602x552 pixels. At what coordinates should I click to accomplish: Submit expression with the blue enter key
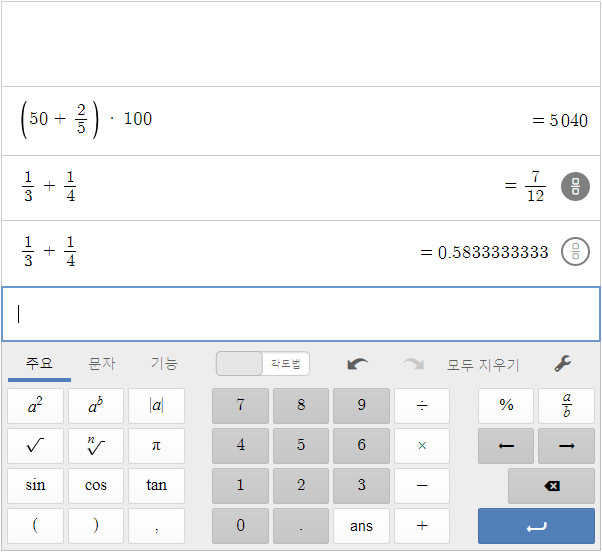click(536, 526)
